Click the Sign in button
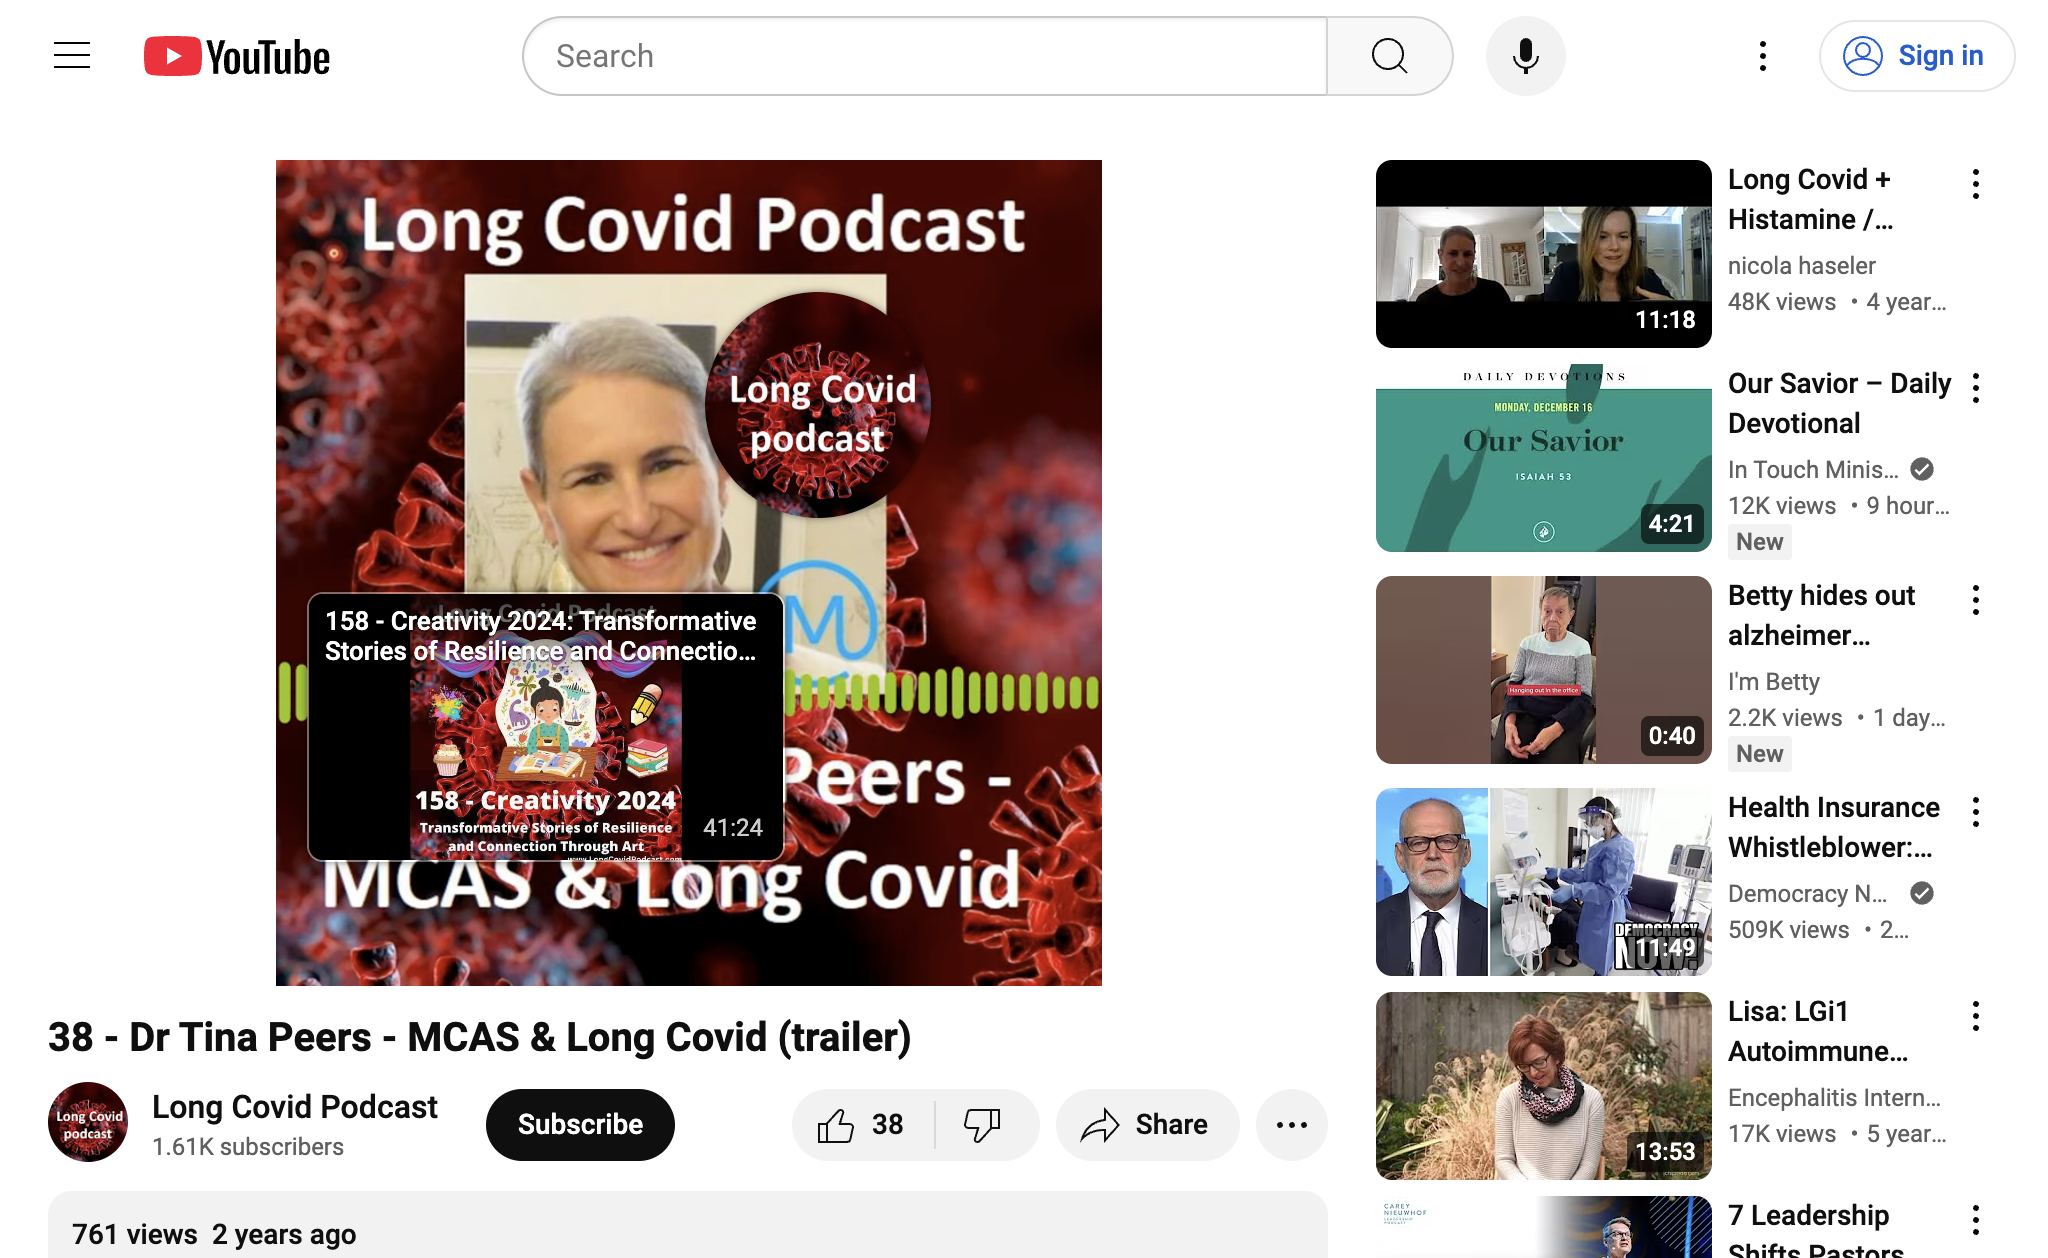2048x1258 pixels. pos(1917,56)
